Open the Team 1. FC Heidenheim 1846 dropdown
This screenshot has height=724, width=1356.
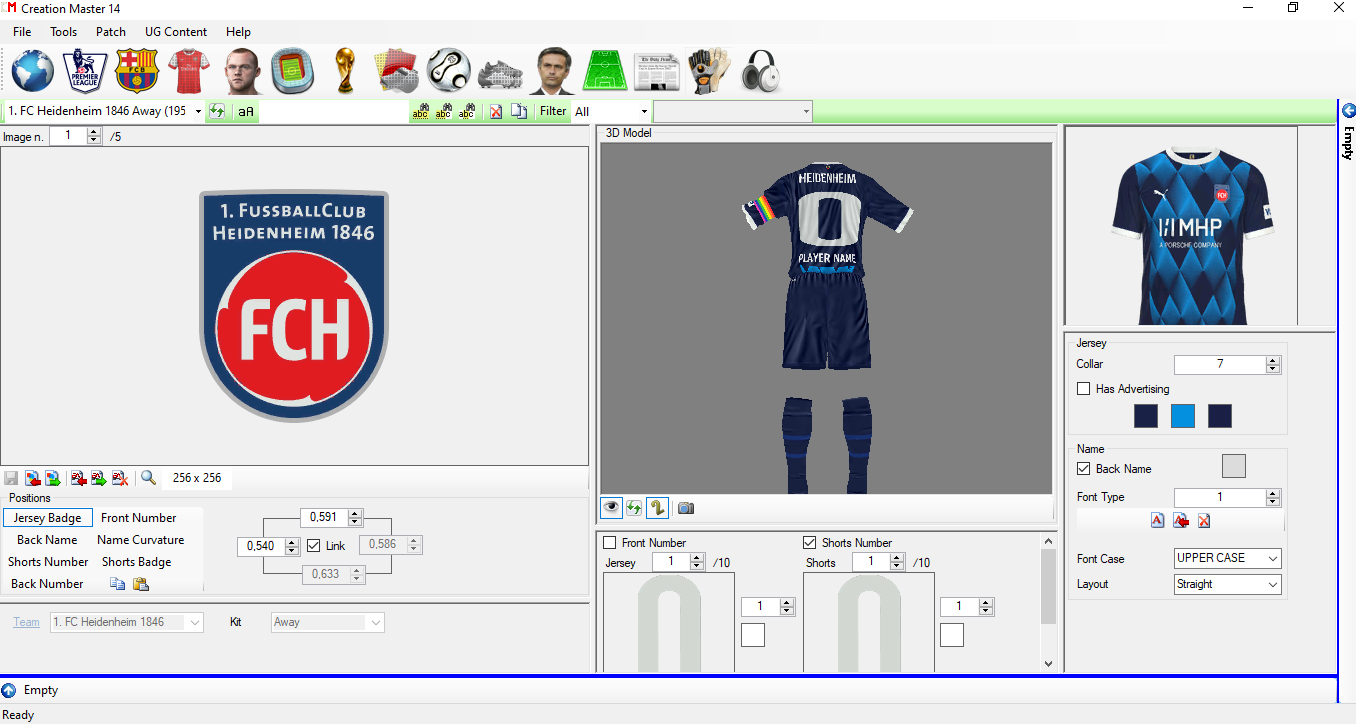(x=127, y=622)
